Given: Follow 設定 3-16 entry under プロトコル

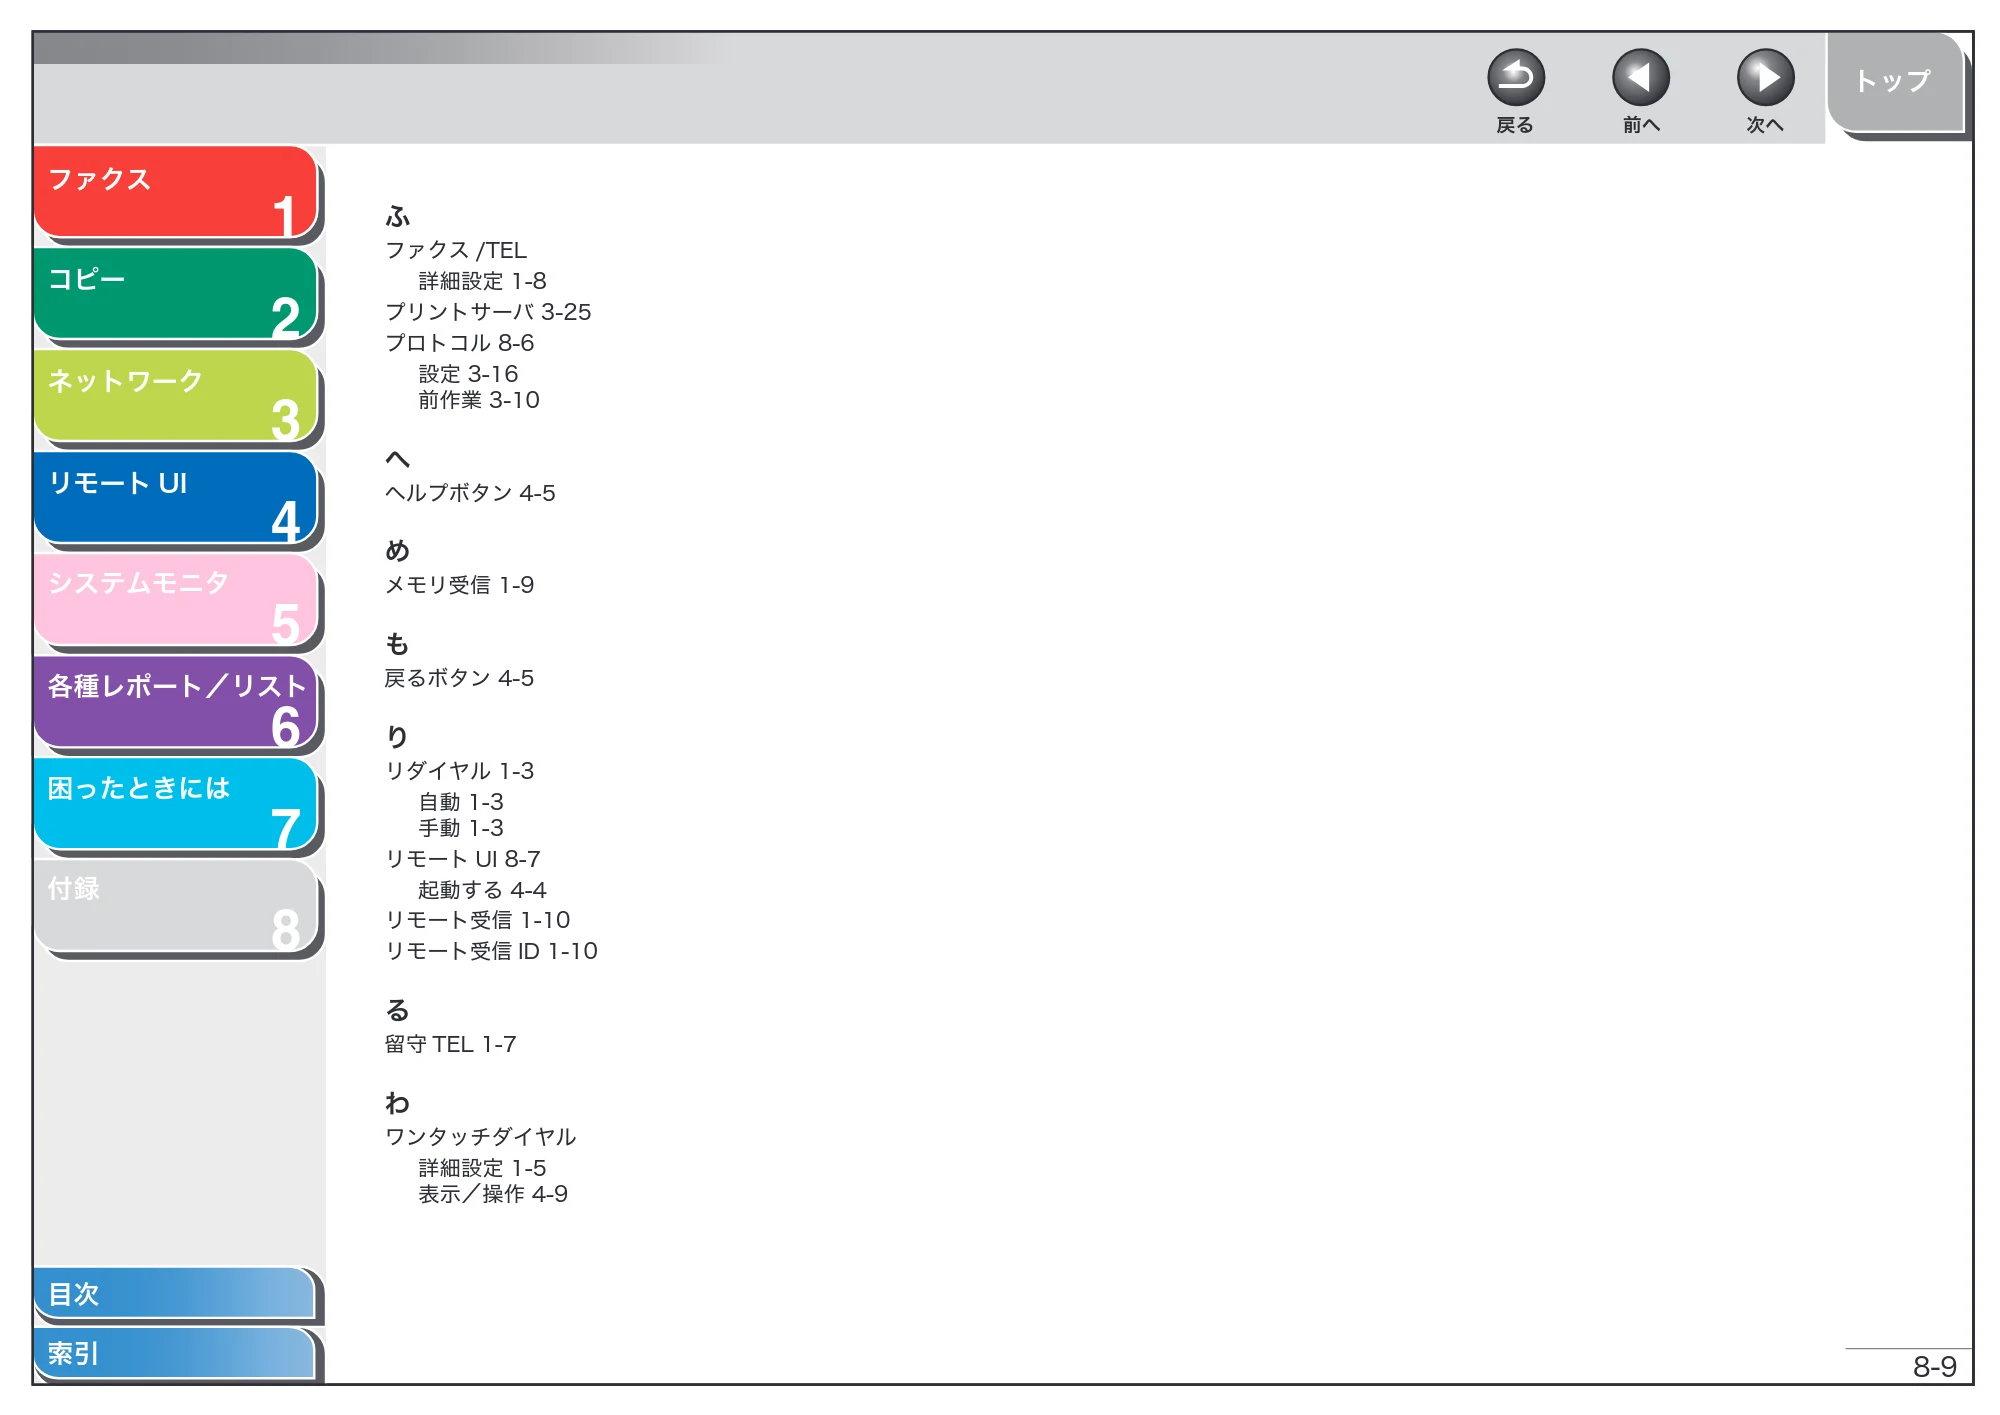Looking at the screenshot, I should click(468, 374).
